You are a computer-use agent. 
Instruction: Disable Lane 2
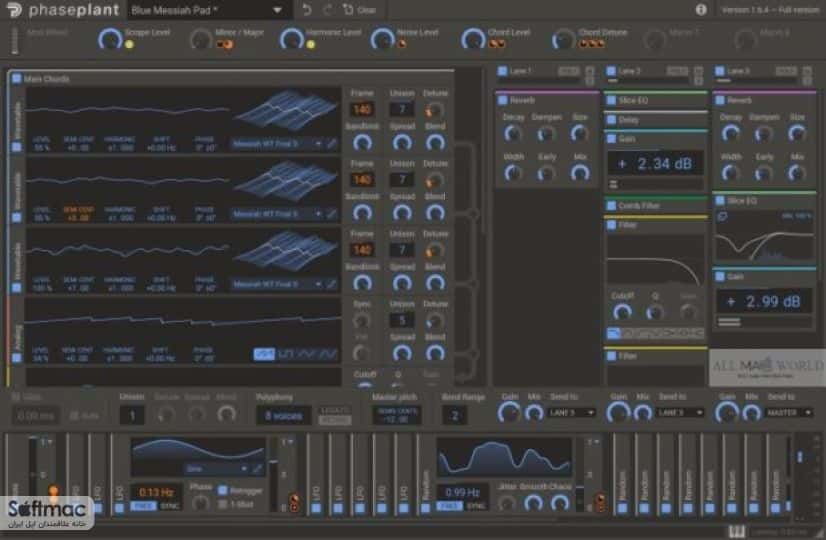point(611,71)
